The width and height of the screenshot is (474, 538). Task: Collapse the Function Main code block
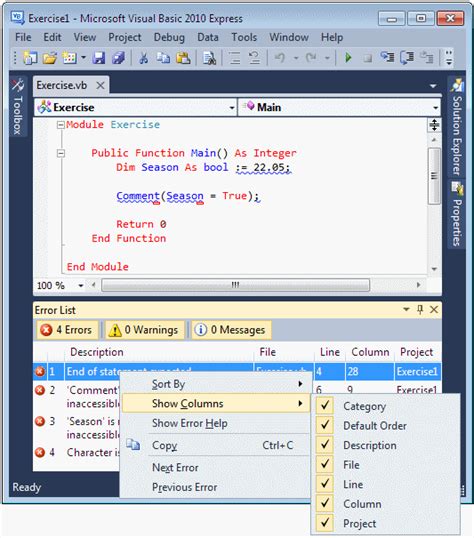pos(61,153)
